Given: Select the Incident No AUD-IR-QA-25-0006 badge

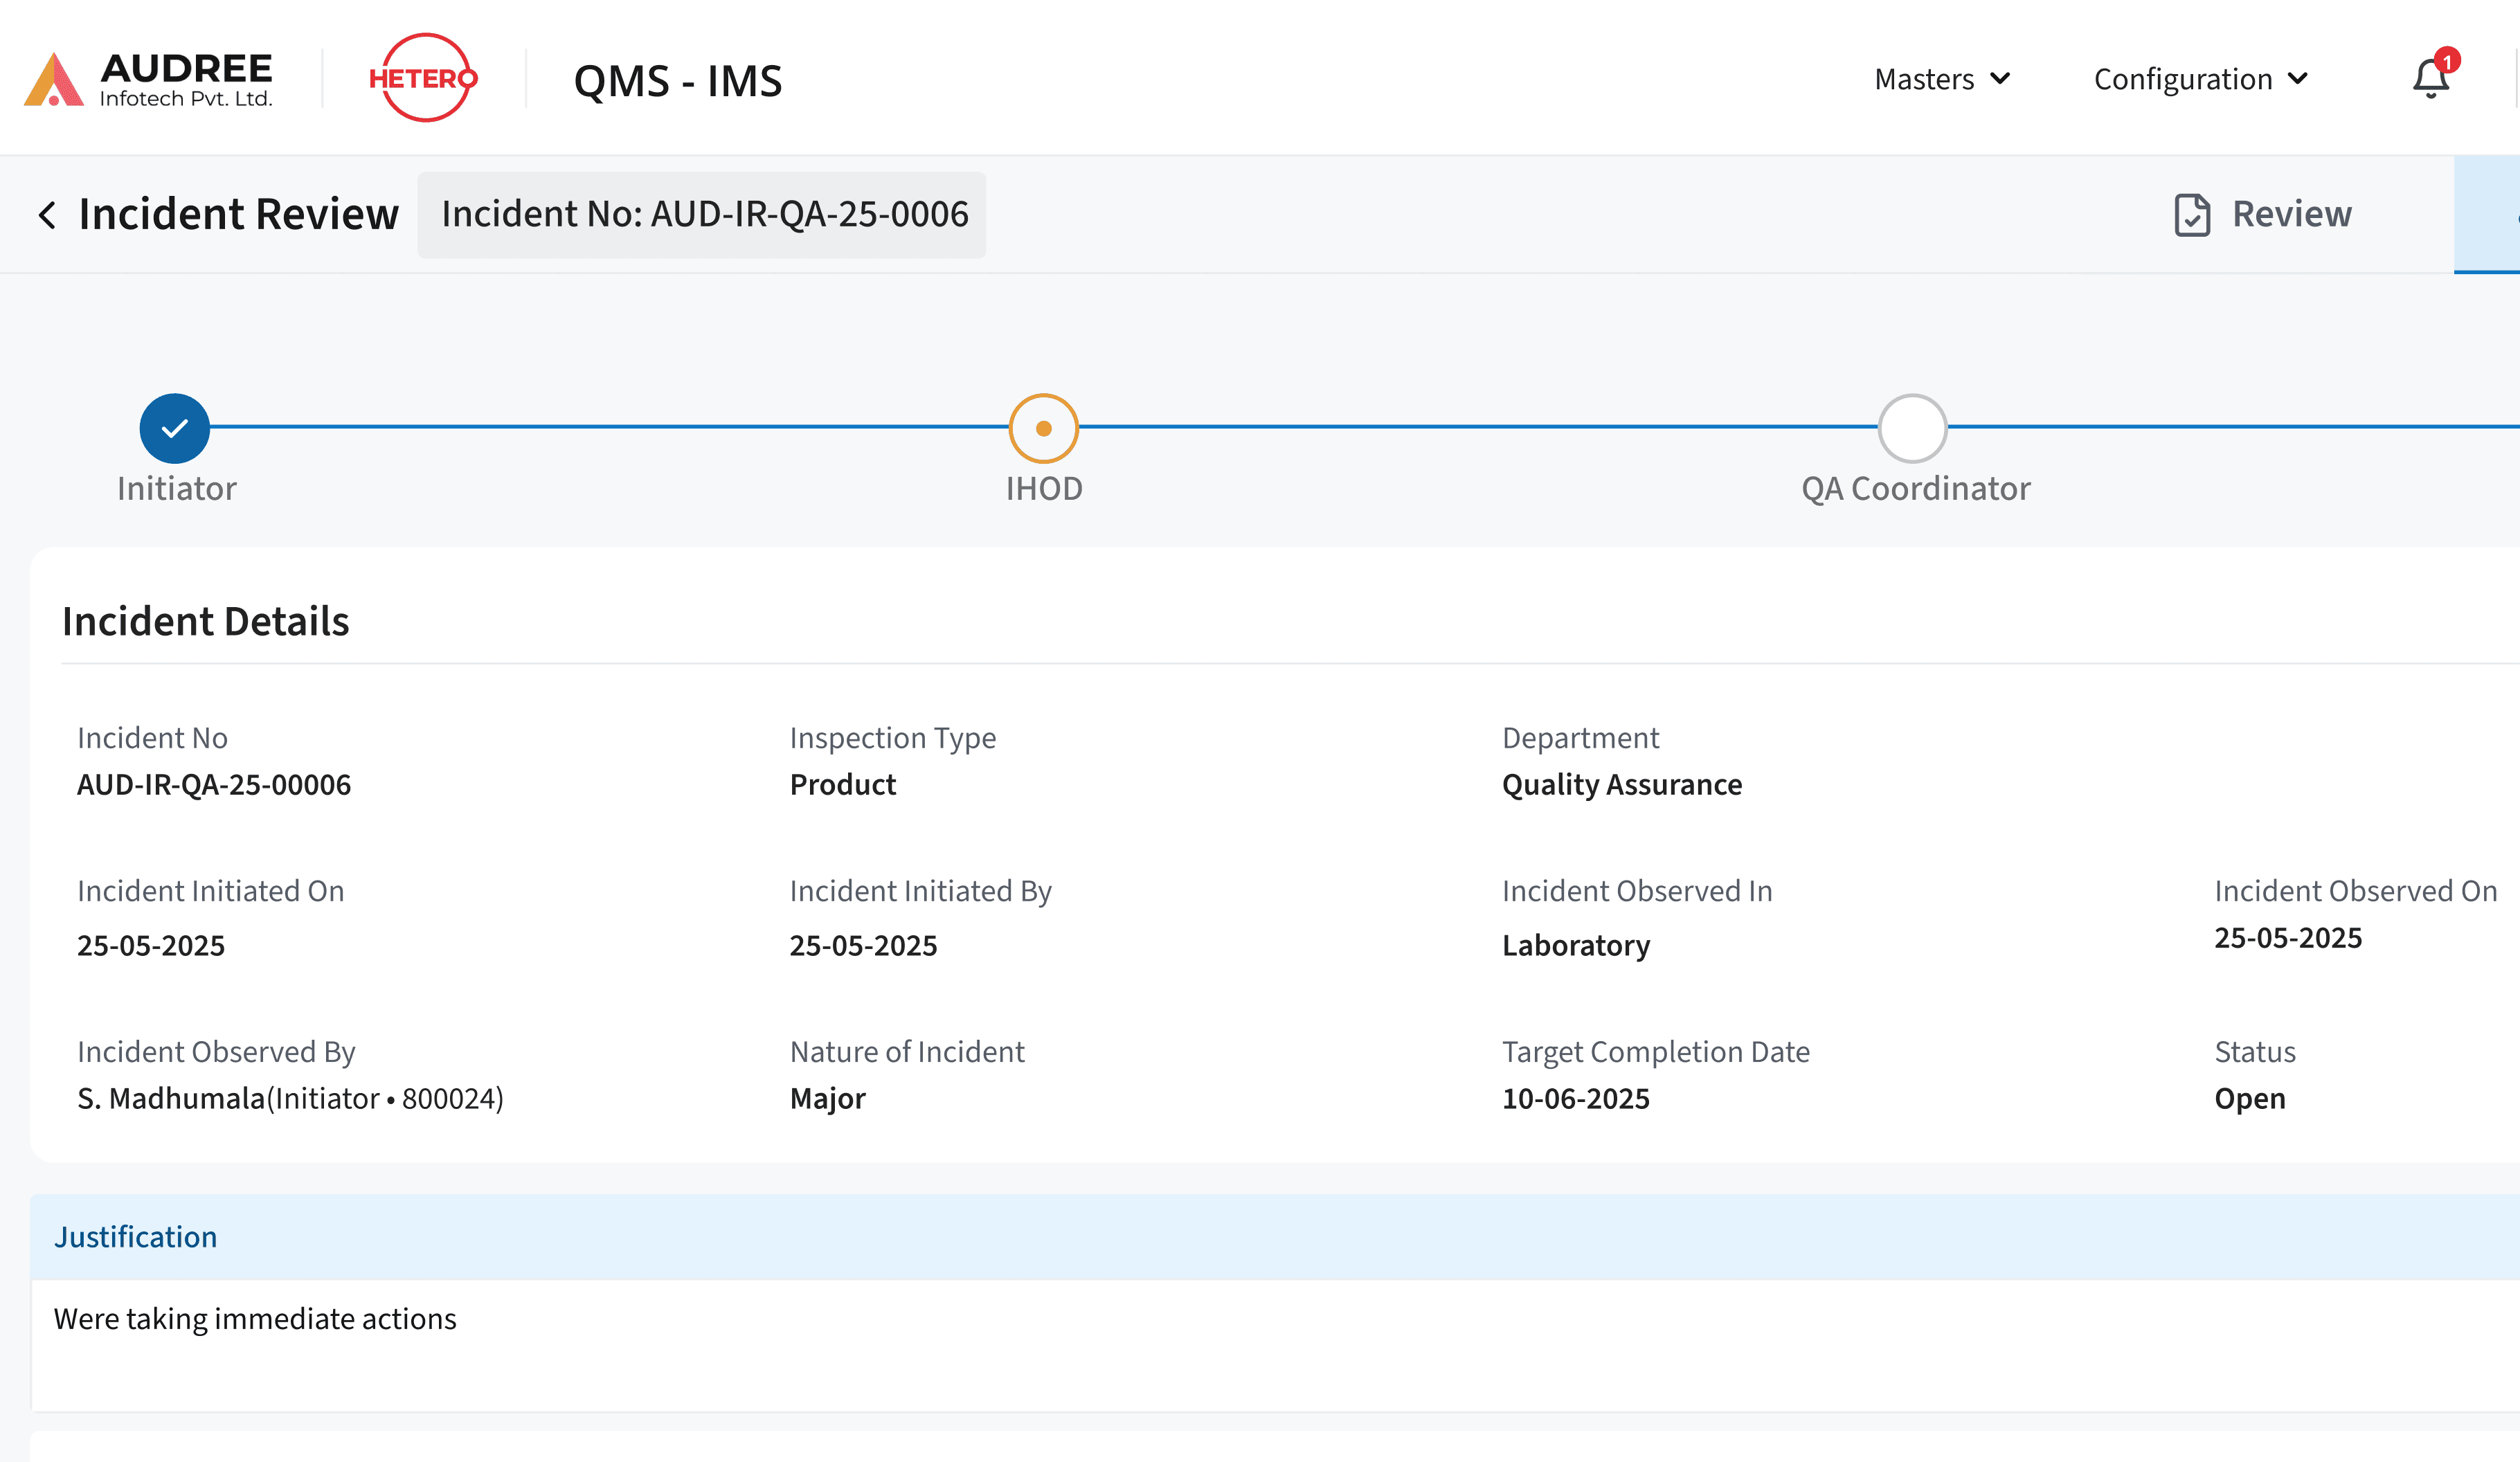Looking at the screenshot, I should [x=702, y=214].
